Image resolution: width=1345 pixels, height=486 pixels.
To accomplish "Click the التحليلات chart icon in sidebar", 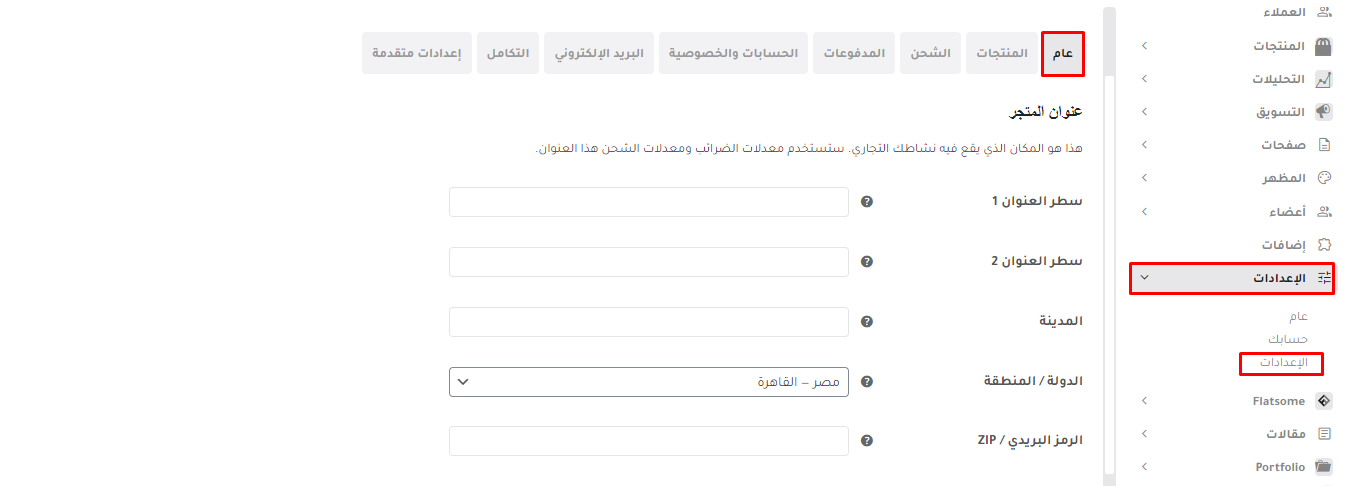I will (1323, 79).
